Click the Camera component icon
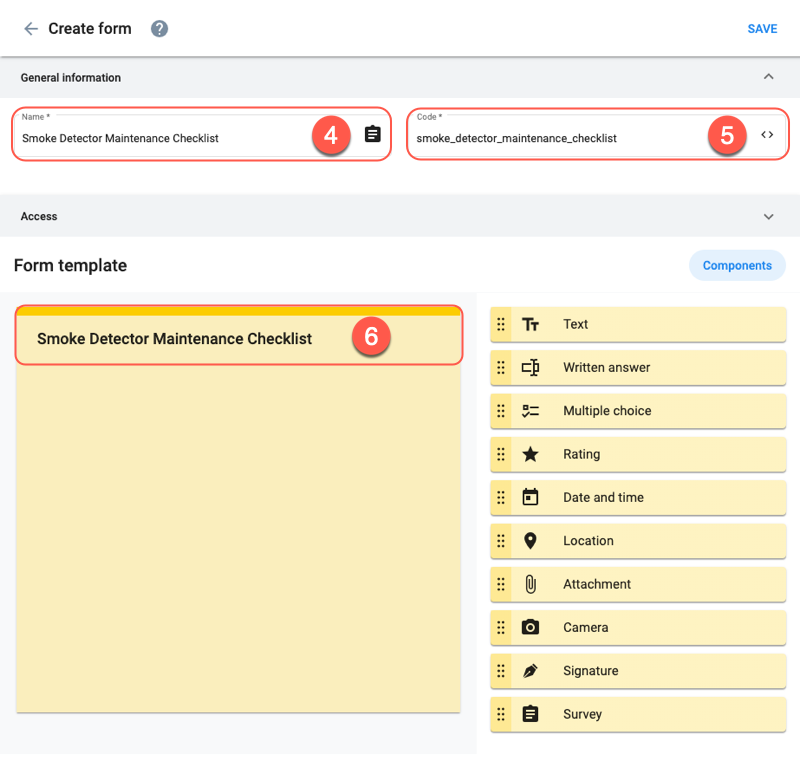This screenshot has width=800, height=768. 530,627
